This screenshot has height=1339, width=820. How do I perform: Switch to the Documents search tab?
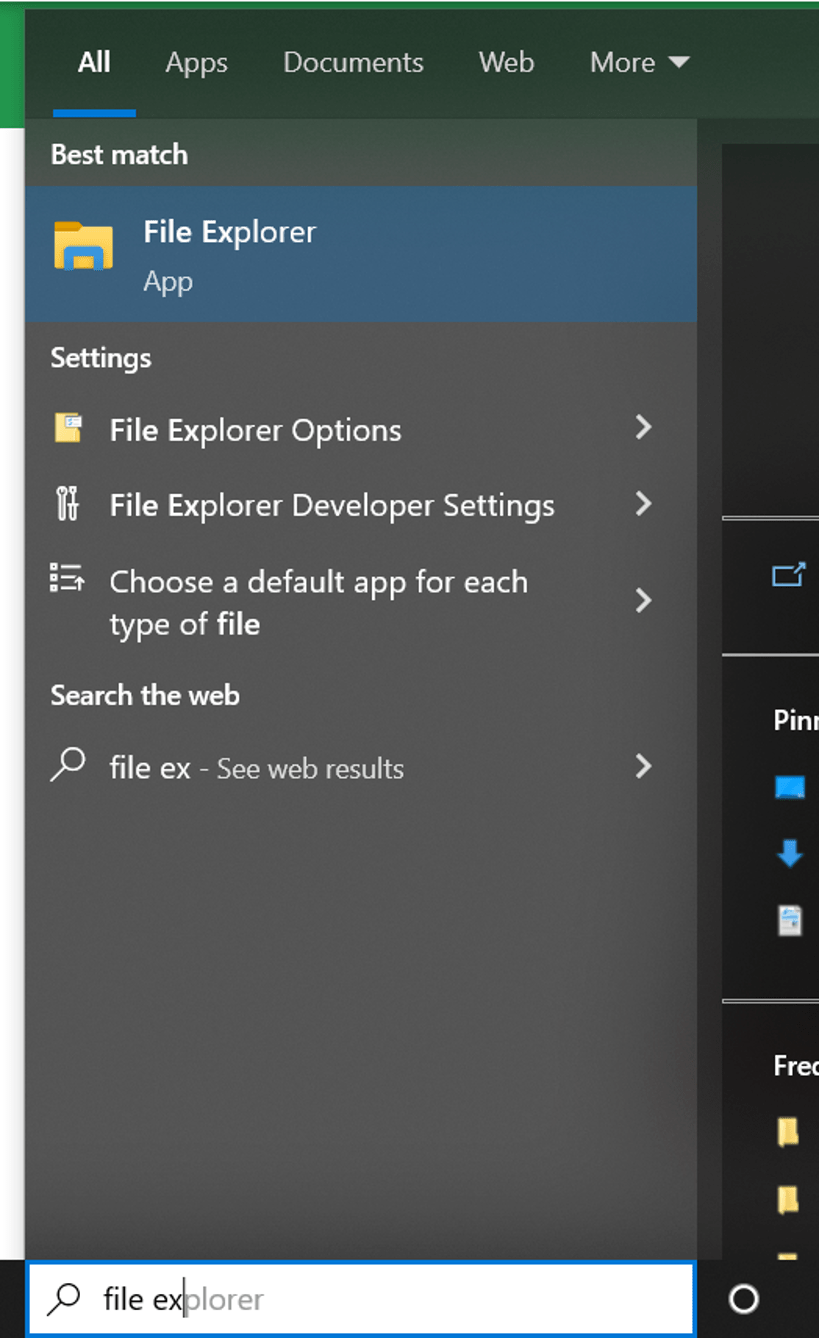tap(353, 62)
